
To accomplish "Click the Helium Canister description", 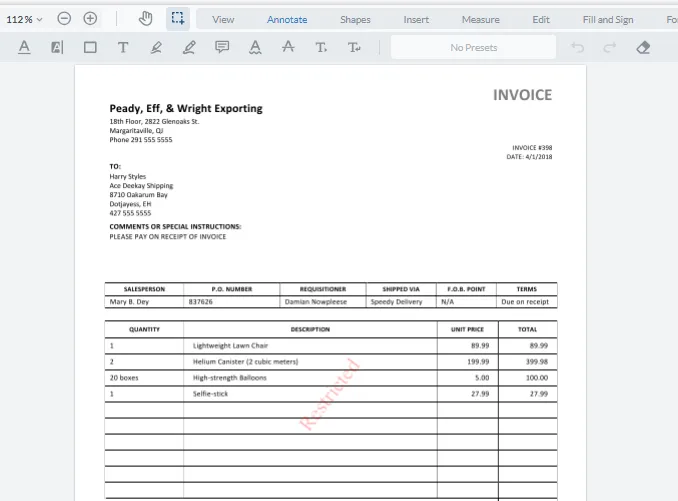I will pos(246,361).
